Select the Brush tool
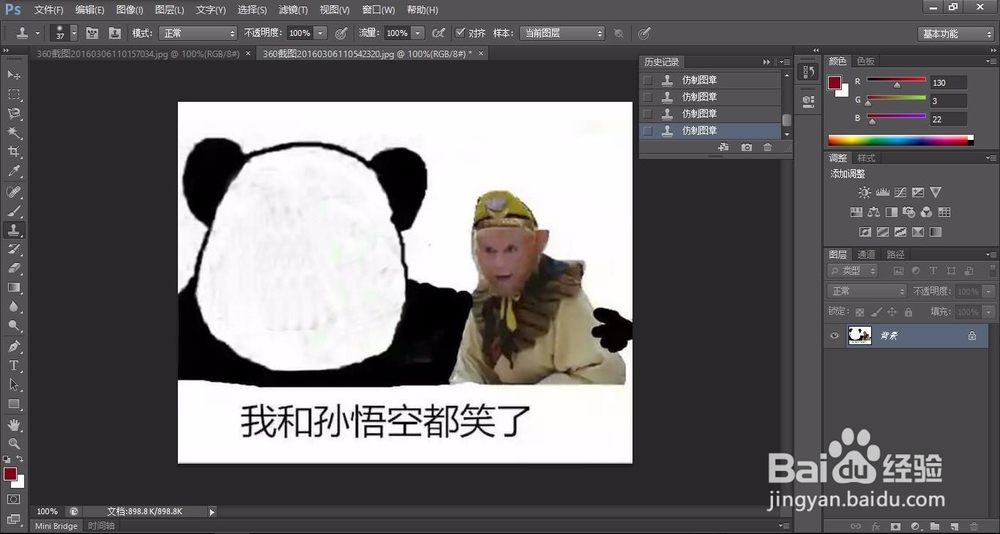Viewport: 1000px width, 534px height. (14, 211)
